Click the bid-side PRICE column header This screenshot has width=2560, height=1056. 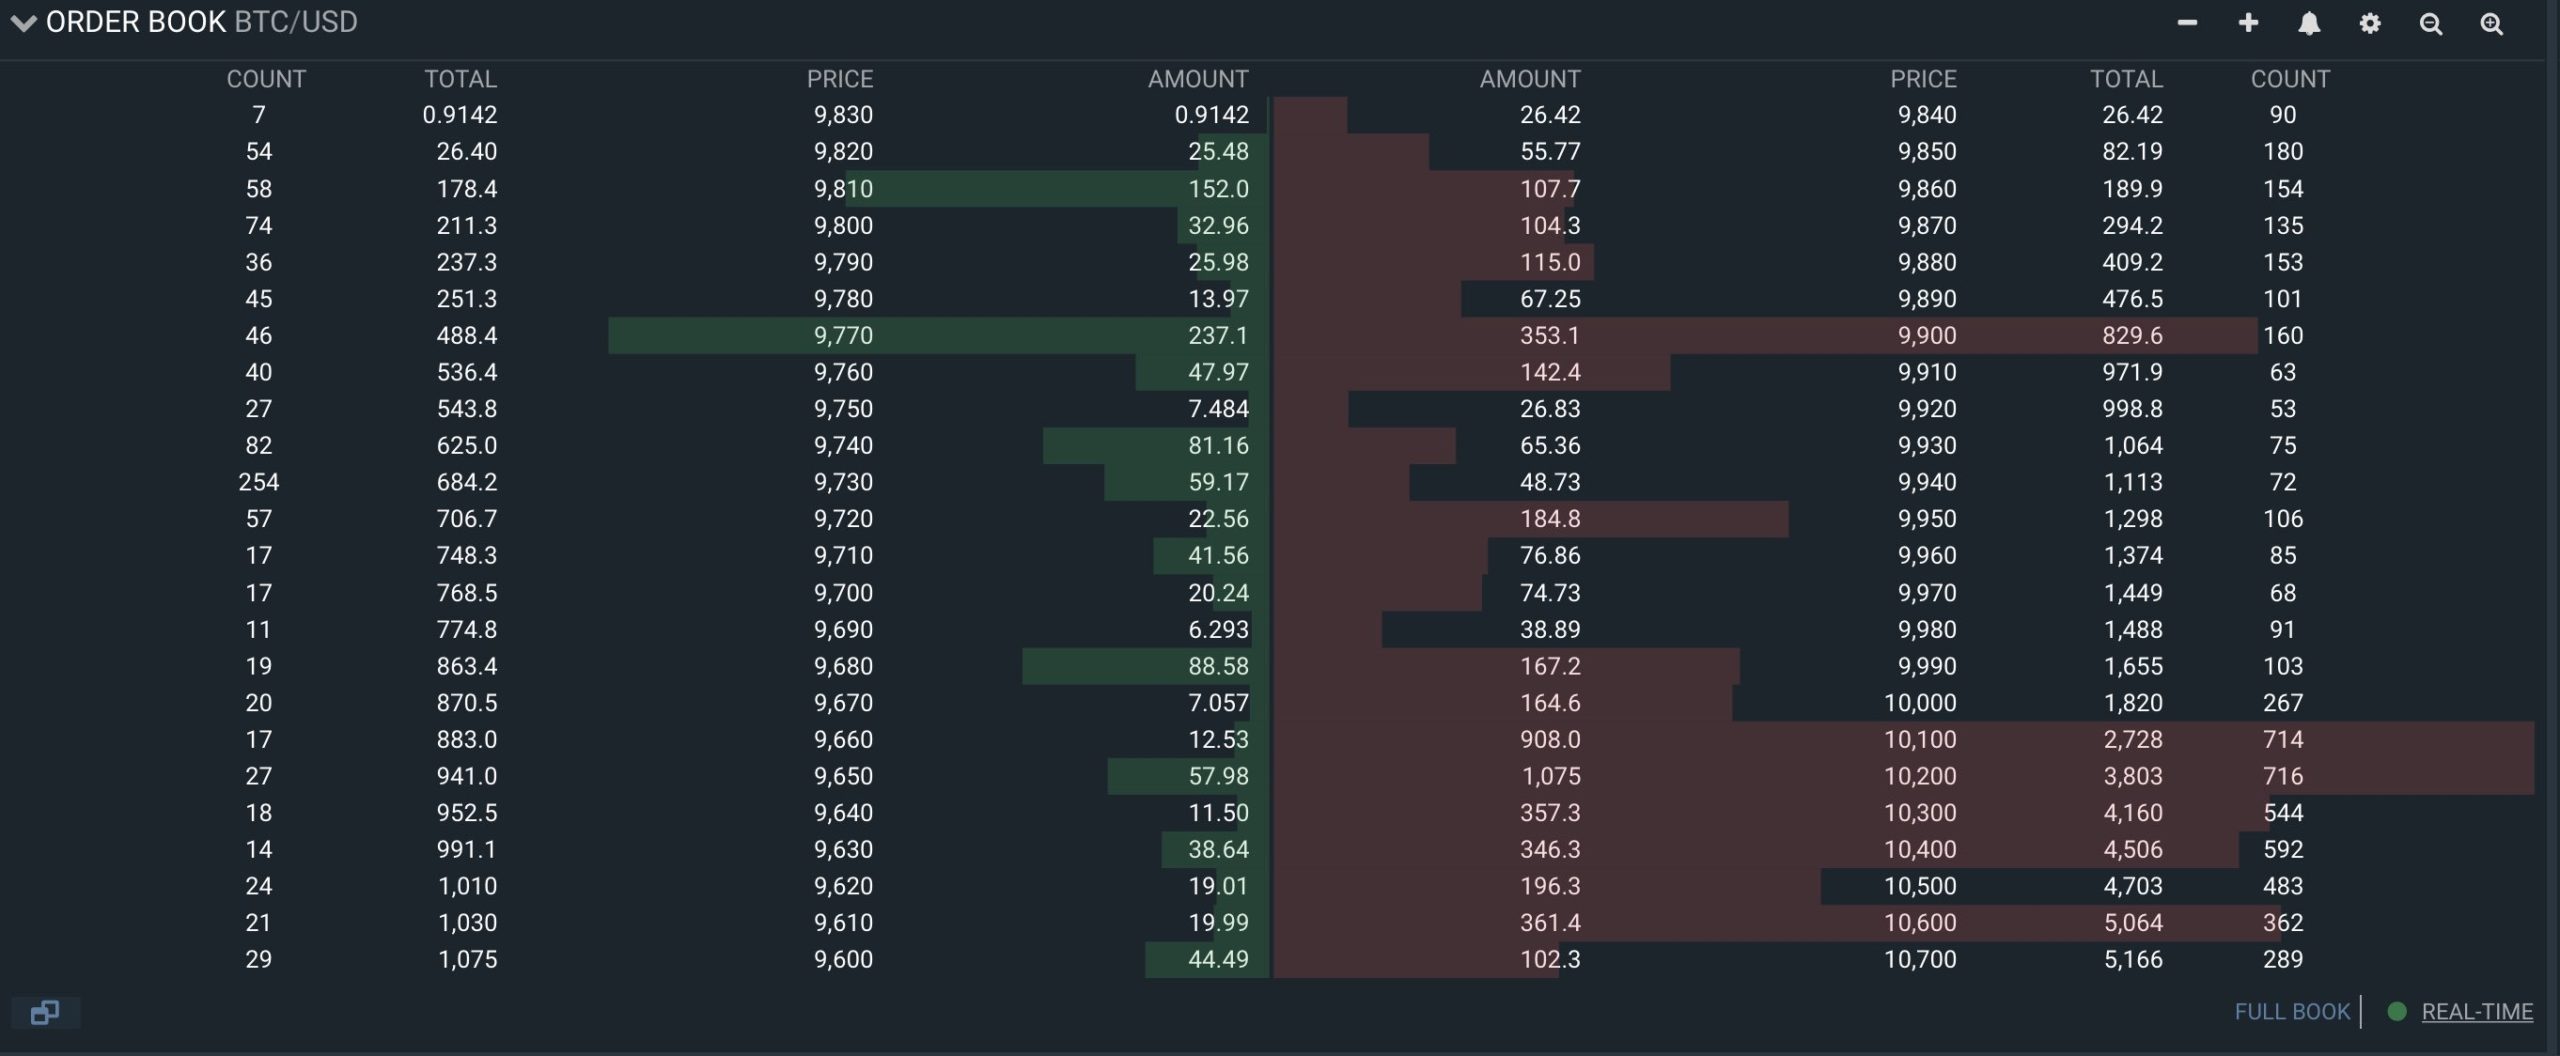[840, 79]
